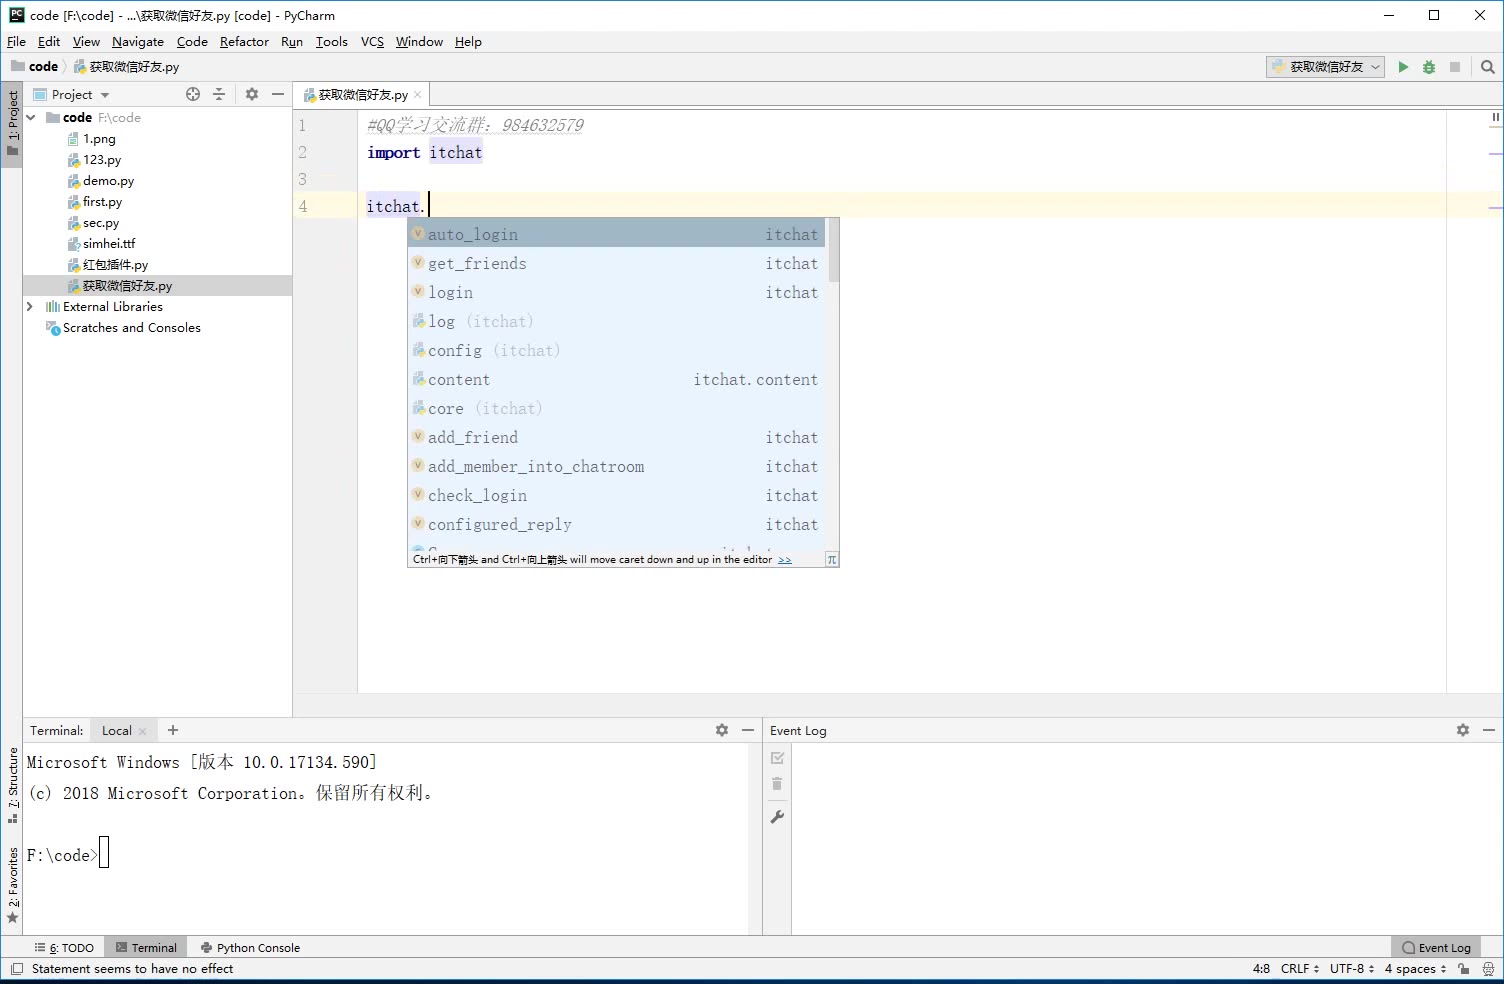Viewport: 1504px width, 984px height.
Task: Open Event Log settings gear
Action: click(1463, 730)
